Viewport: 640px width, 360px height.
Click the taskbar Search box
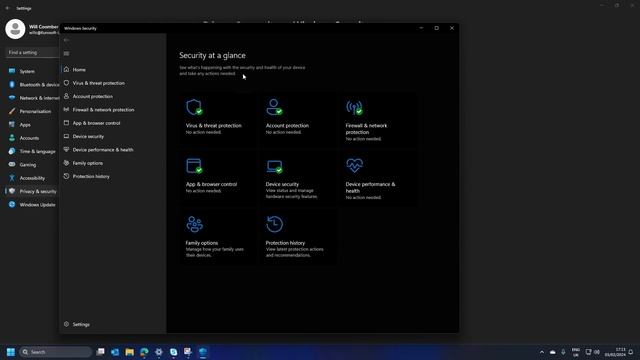[56, 352]
